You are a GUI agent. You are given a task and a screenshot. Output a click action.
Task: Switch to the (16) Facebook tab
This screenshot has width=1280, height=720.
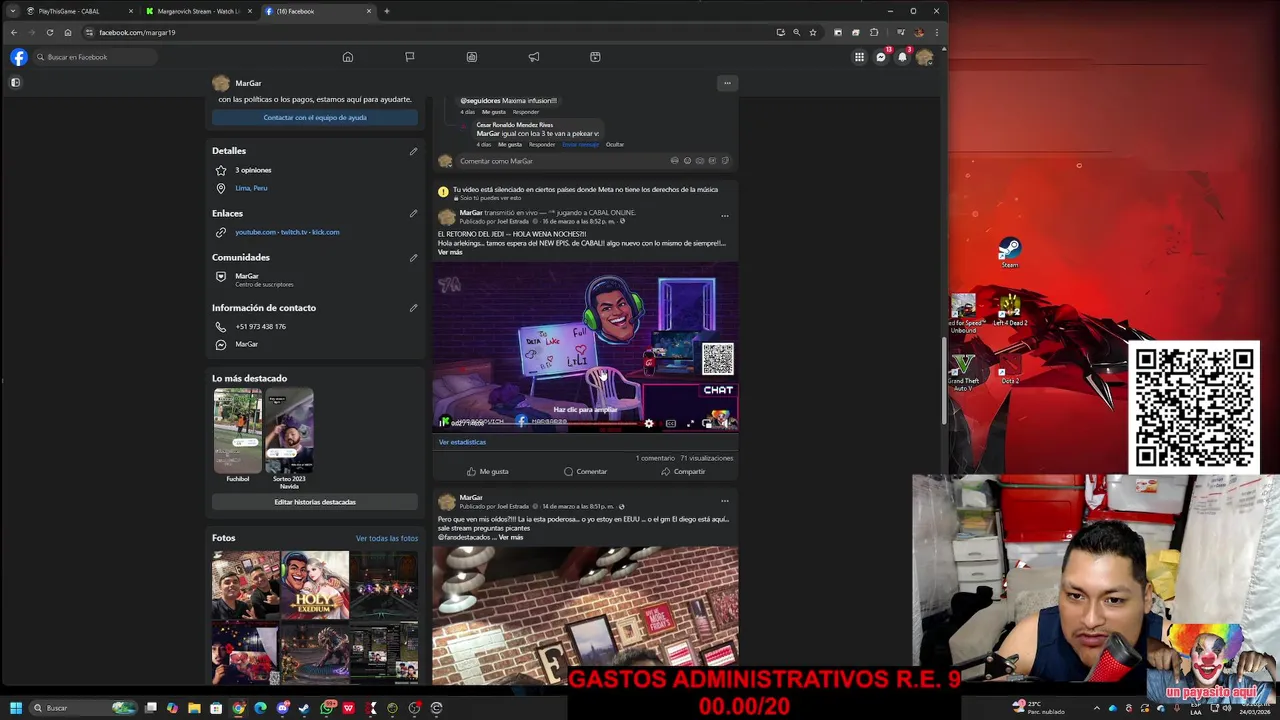[318, 11]
